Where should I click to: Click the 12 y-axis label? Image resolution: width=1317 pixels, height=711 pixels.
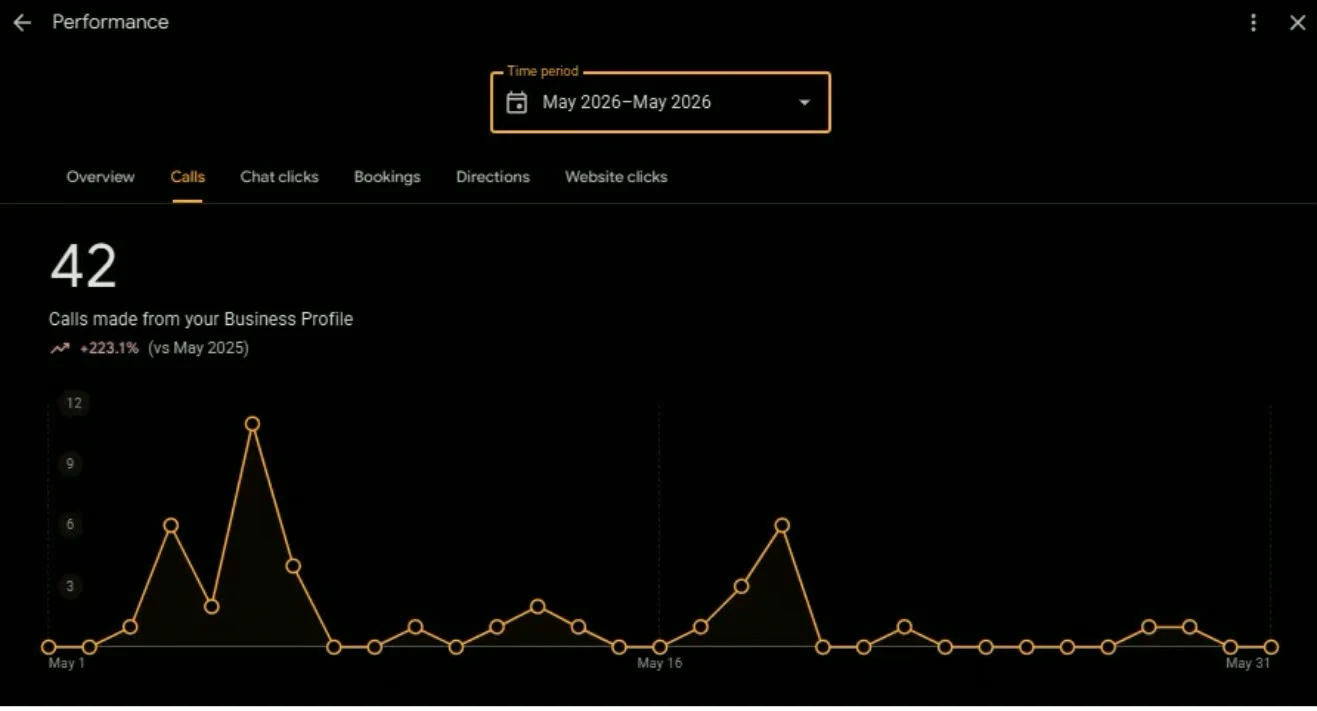coord(73,403)
